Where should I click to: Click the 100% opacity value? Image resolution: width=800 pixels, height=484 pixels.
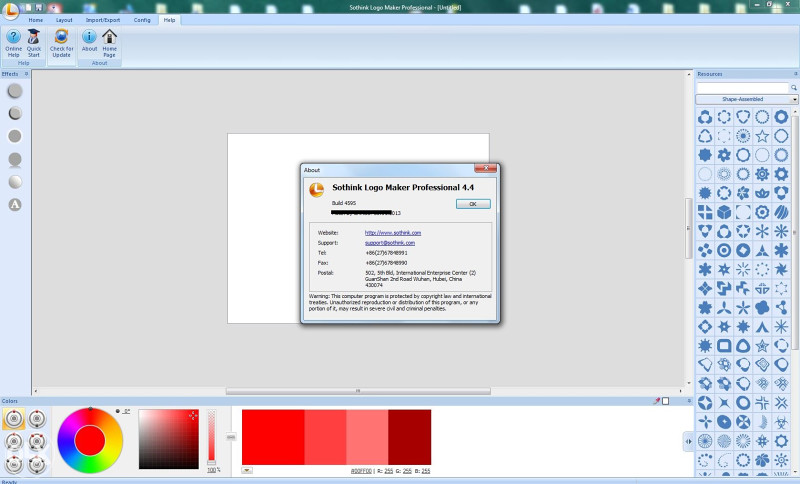click(213, 470)
